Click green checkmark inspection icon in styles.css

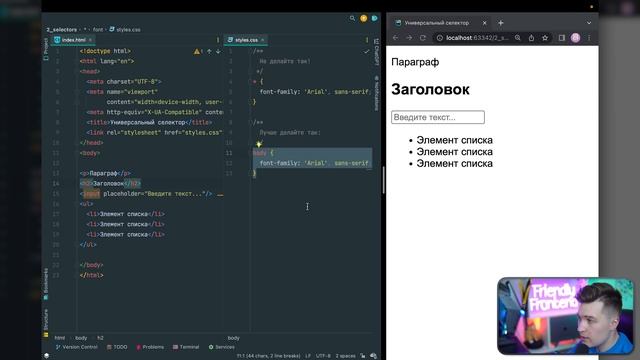tap(367, 51)
